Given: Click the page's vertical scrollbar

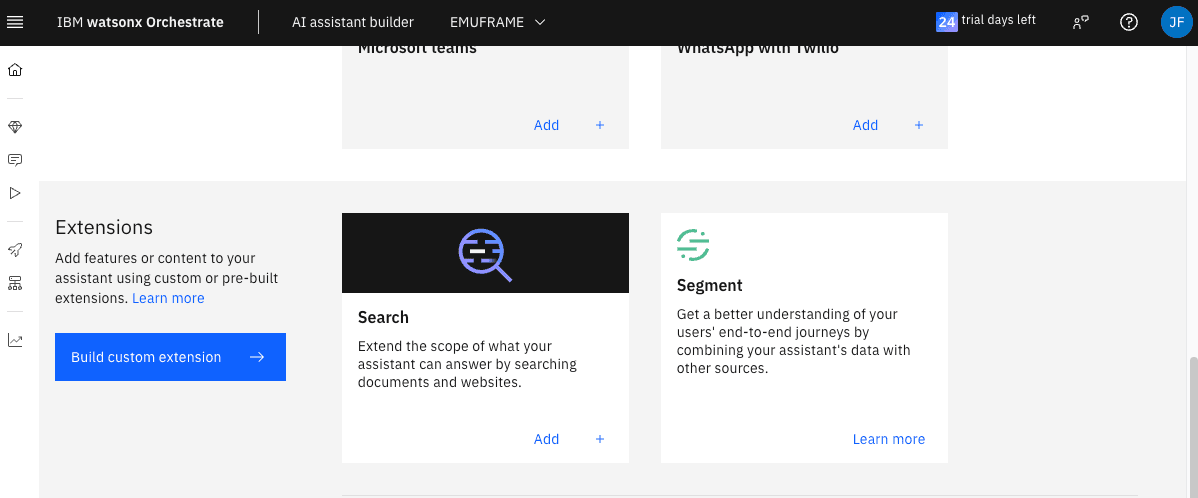Looking at the screenshot, I should tap(1192, 420).
